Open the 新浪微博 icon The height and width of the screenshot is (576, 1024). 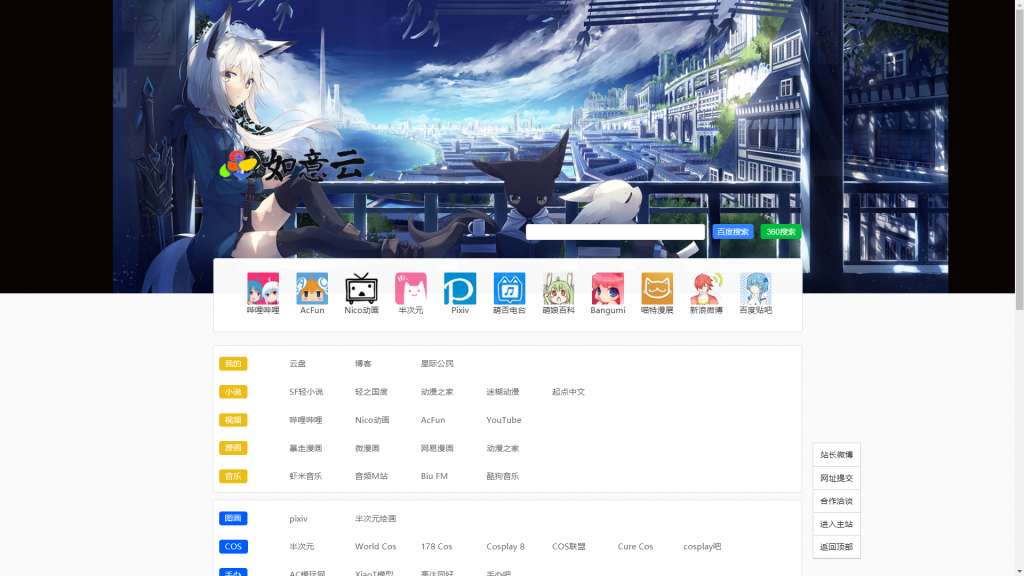click(x=706, y=289)
